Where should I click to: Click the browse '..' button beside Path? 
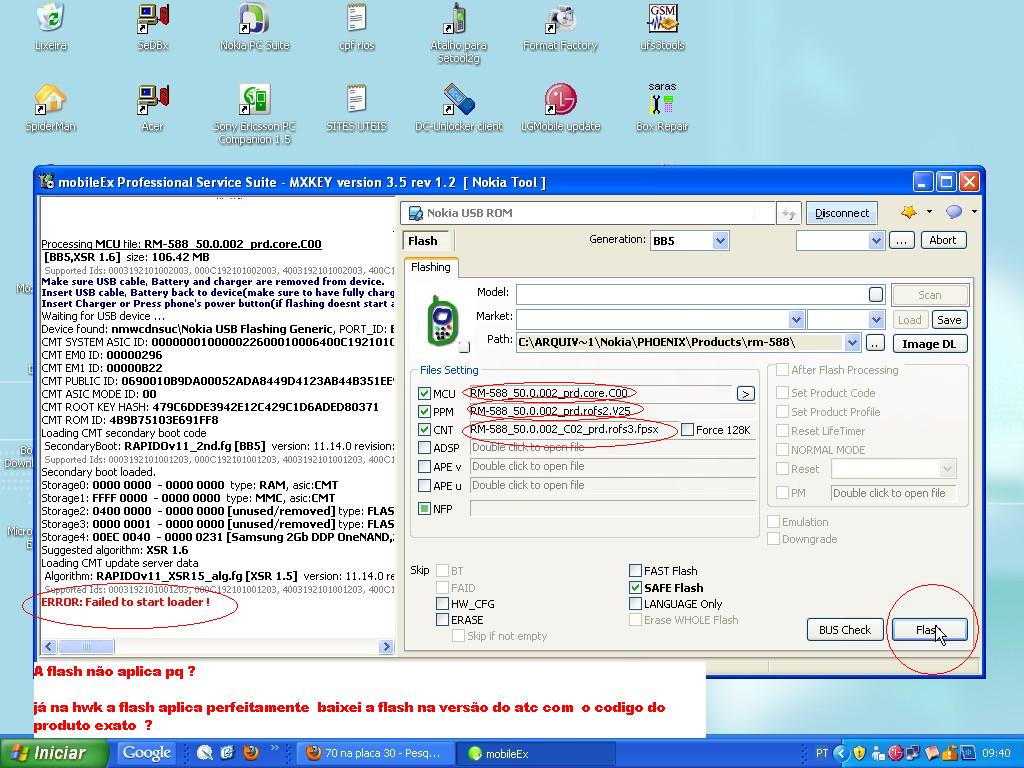click(875, 343)
